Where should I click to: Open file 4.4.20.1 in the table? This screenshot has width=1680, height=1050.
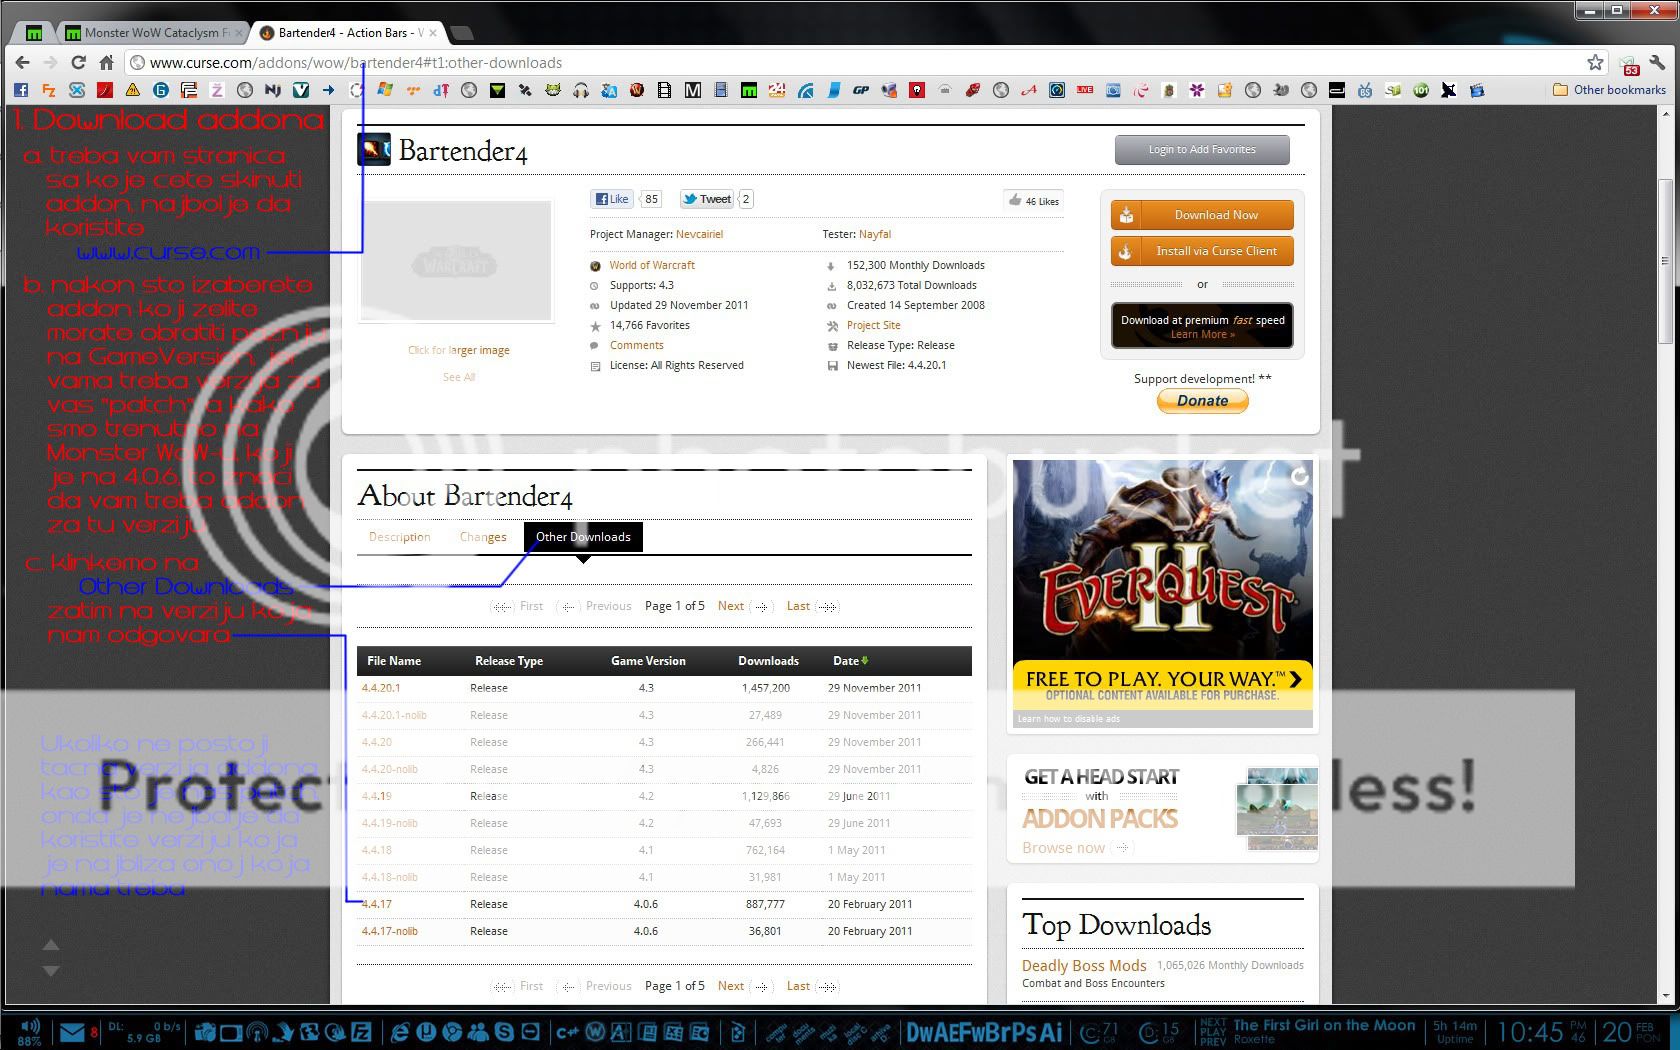(x=381, y=688)
